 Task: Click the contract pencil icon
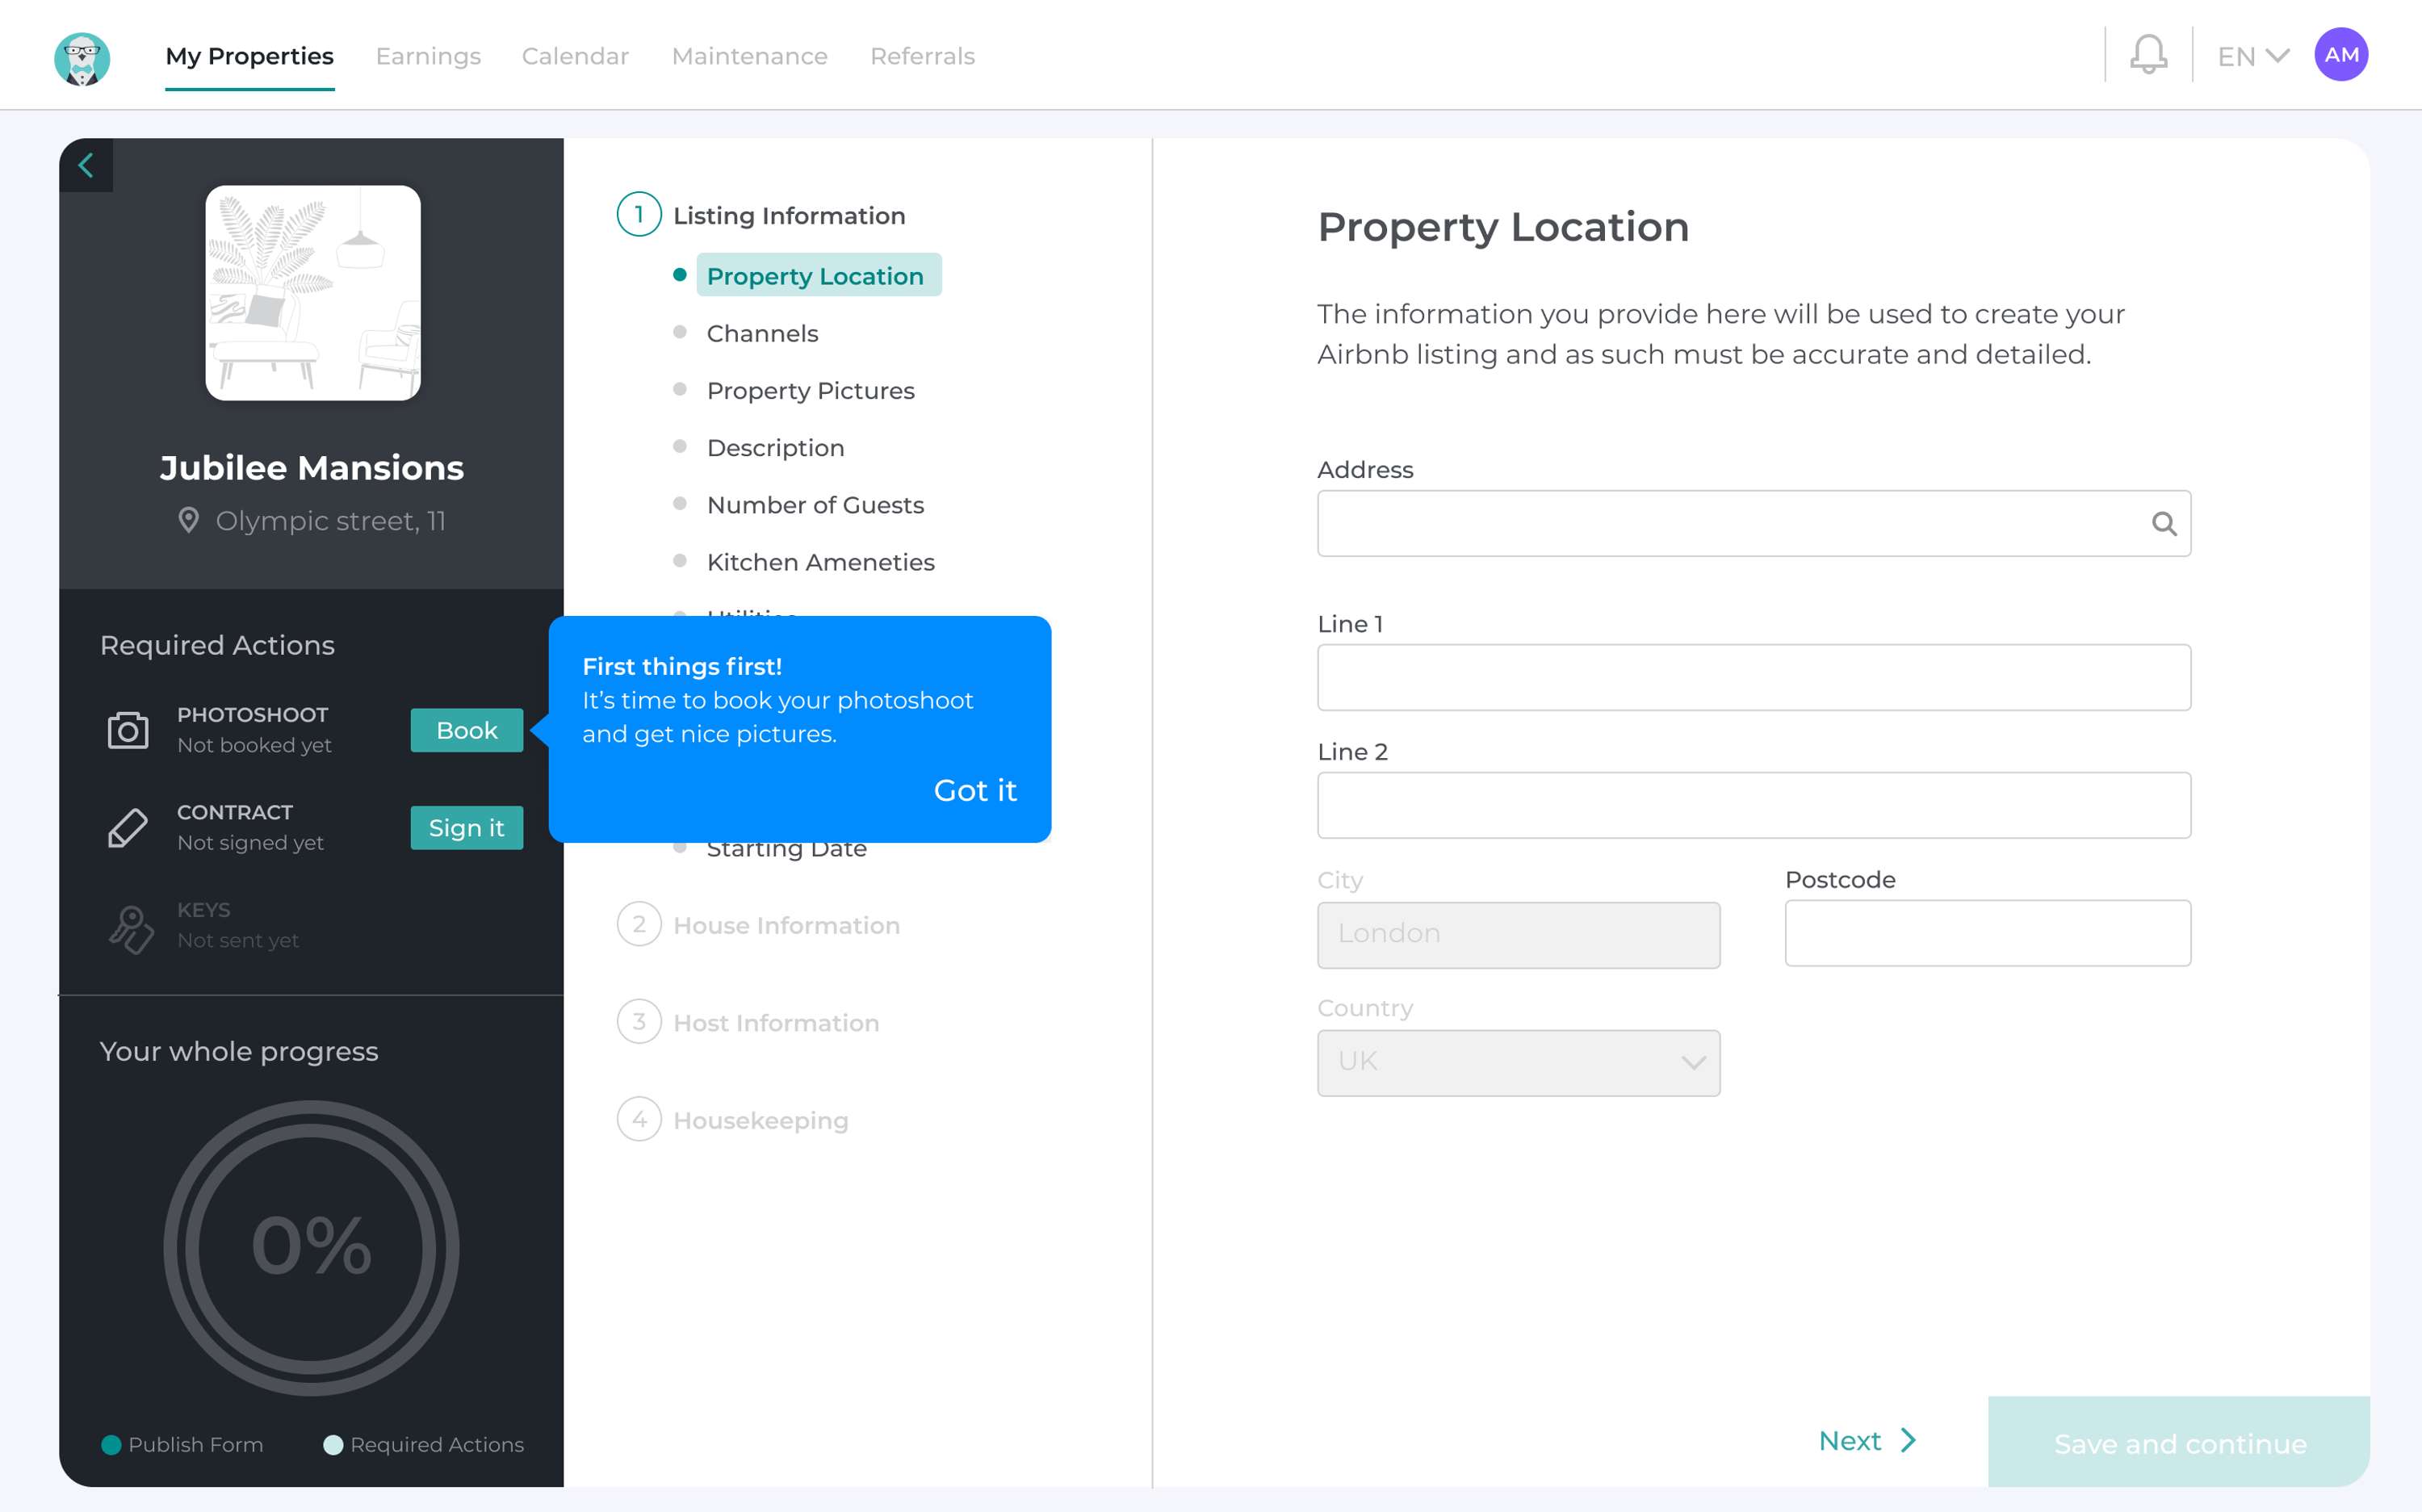coord(128,828)
